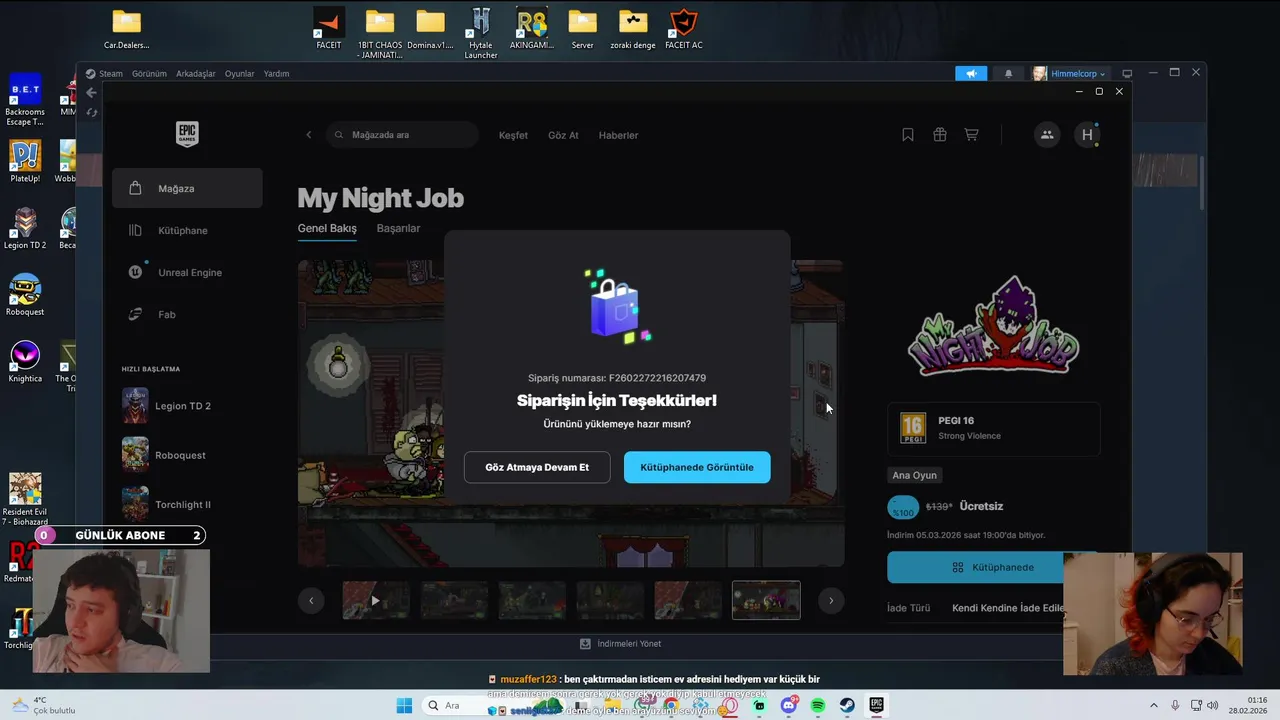This screenshot has height=720, width=1280.
Task: Click the Mağazada ara search field
Action: coord(402,135)
